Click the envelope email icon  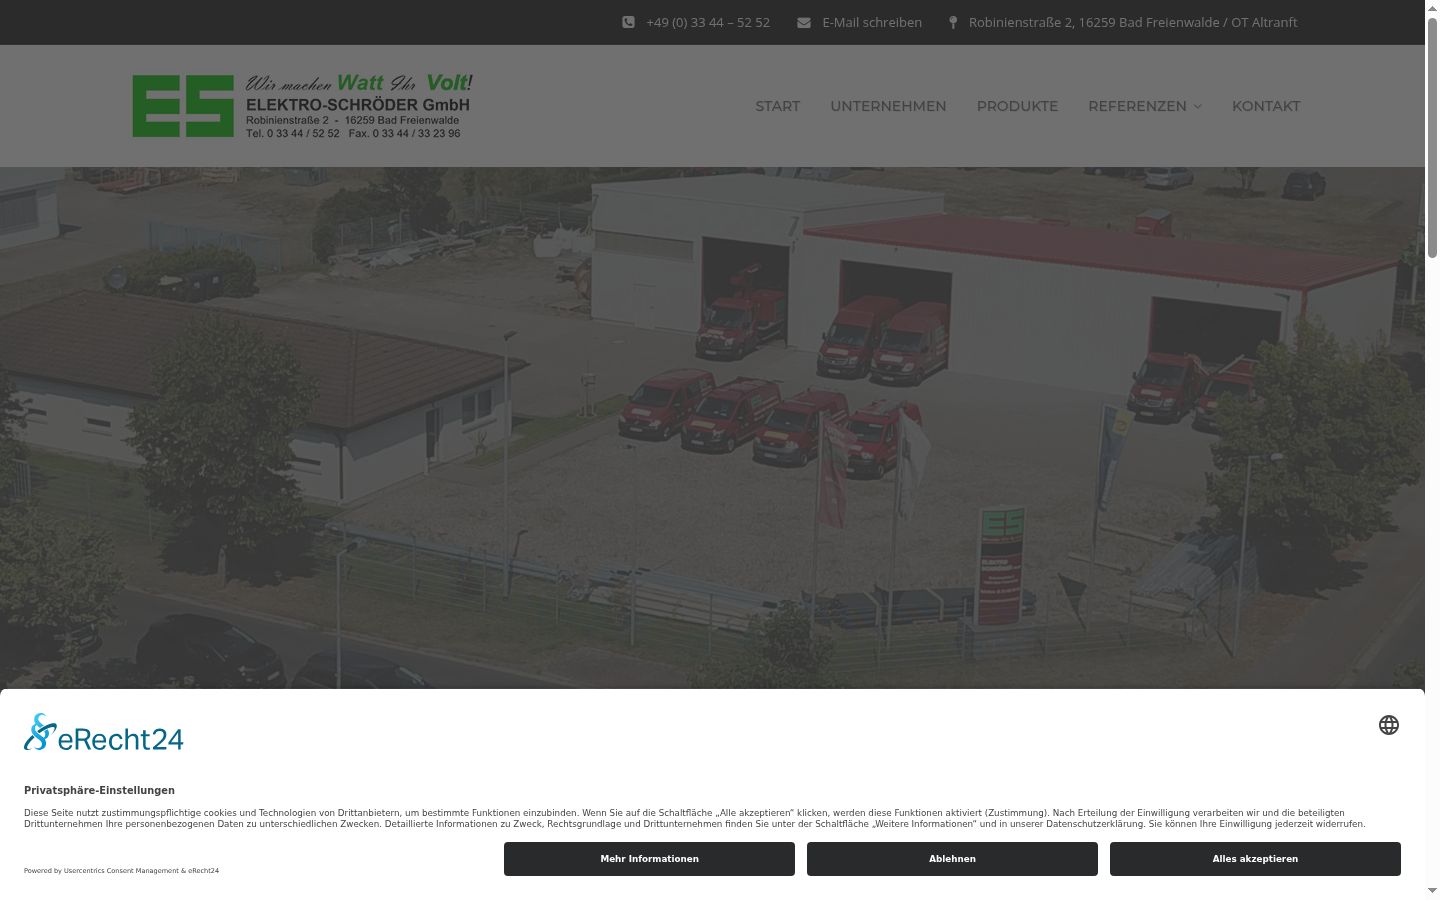804,22
